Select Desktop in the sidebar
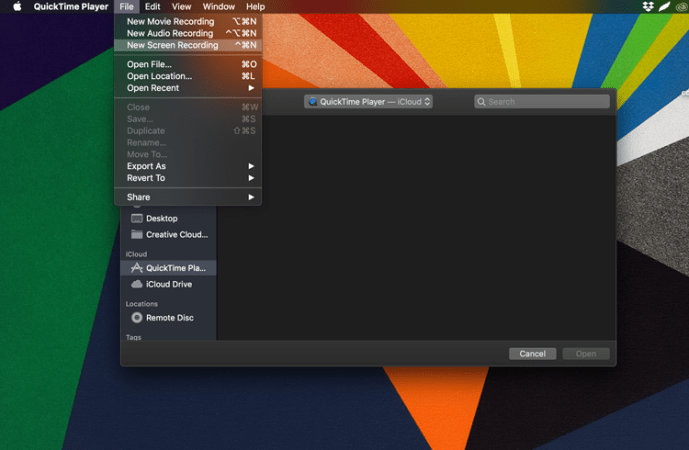The image size is (689, 450). click(168, 218)
